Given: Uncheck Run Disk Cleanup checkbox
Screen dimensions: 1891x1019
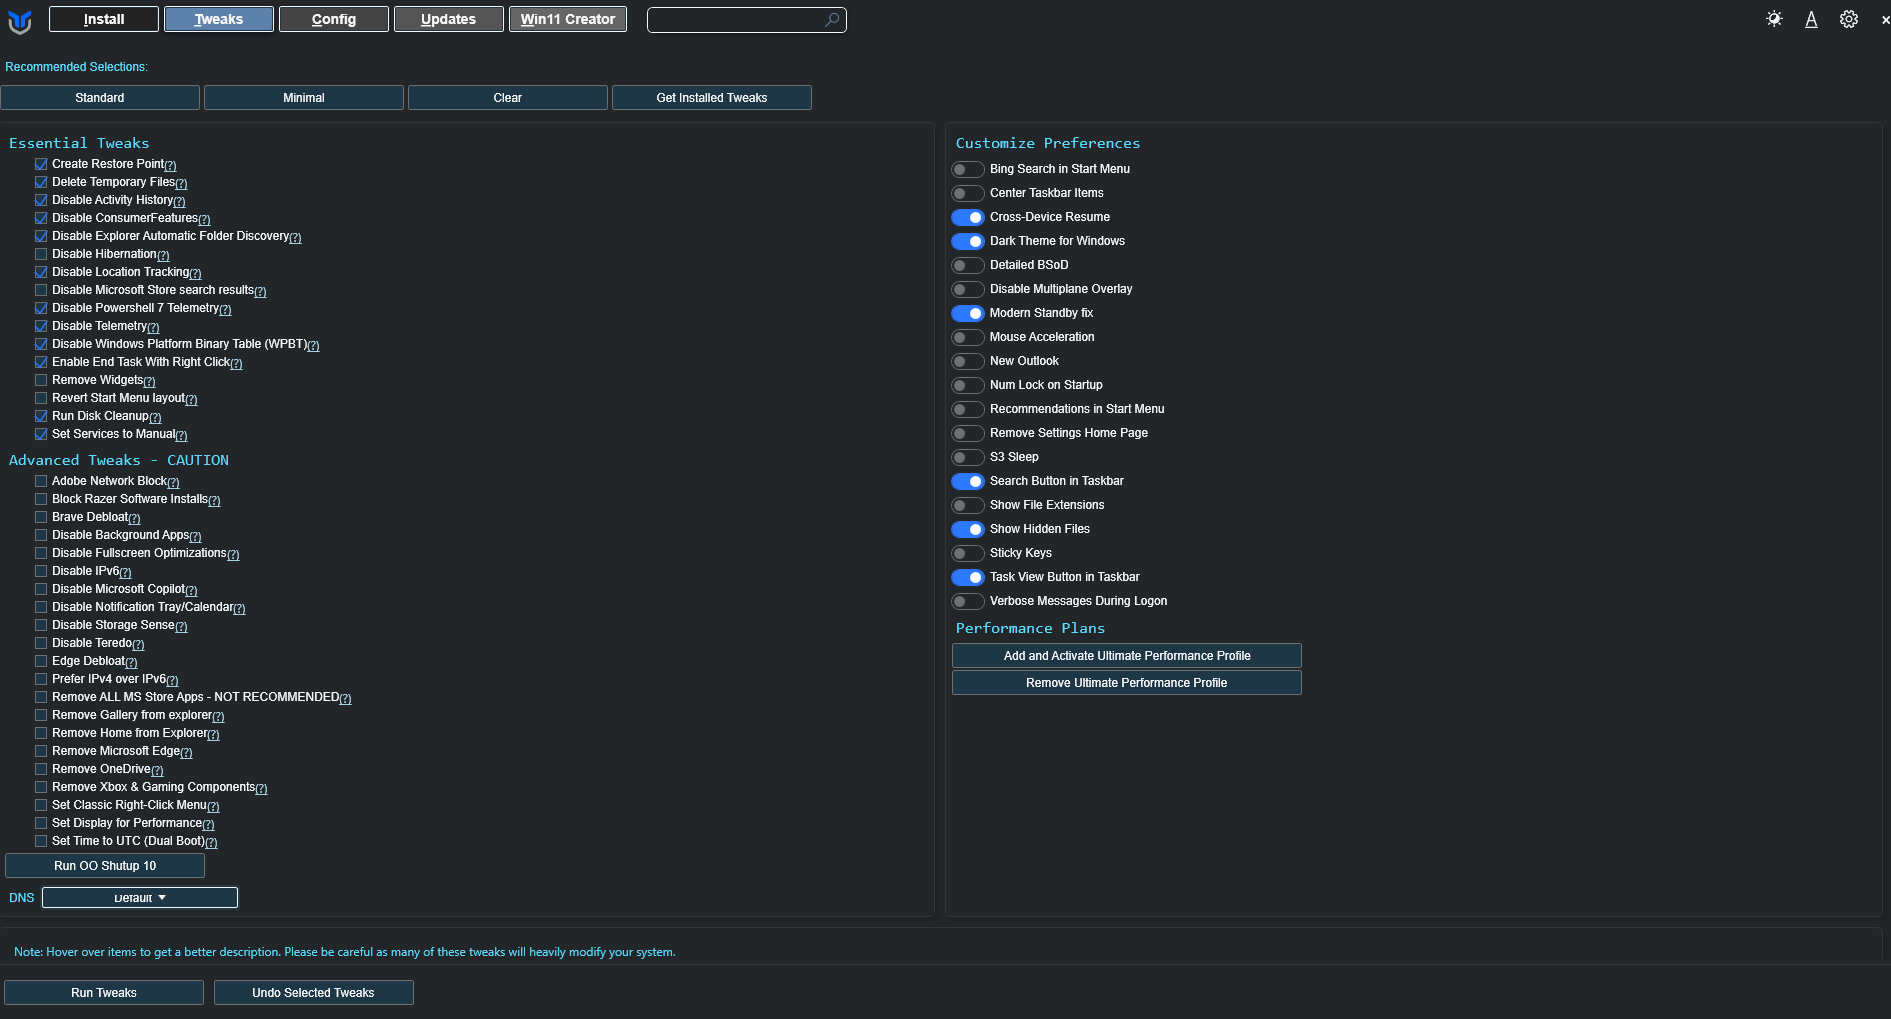Looking at the screenshot, I should click(x=41, y=416).
